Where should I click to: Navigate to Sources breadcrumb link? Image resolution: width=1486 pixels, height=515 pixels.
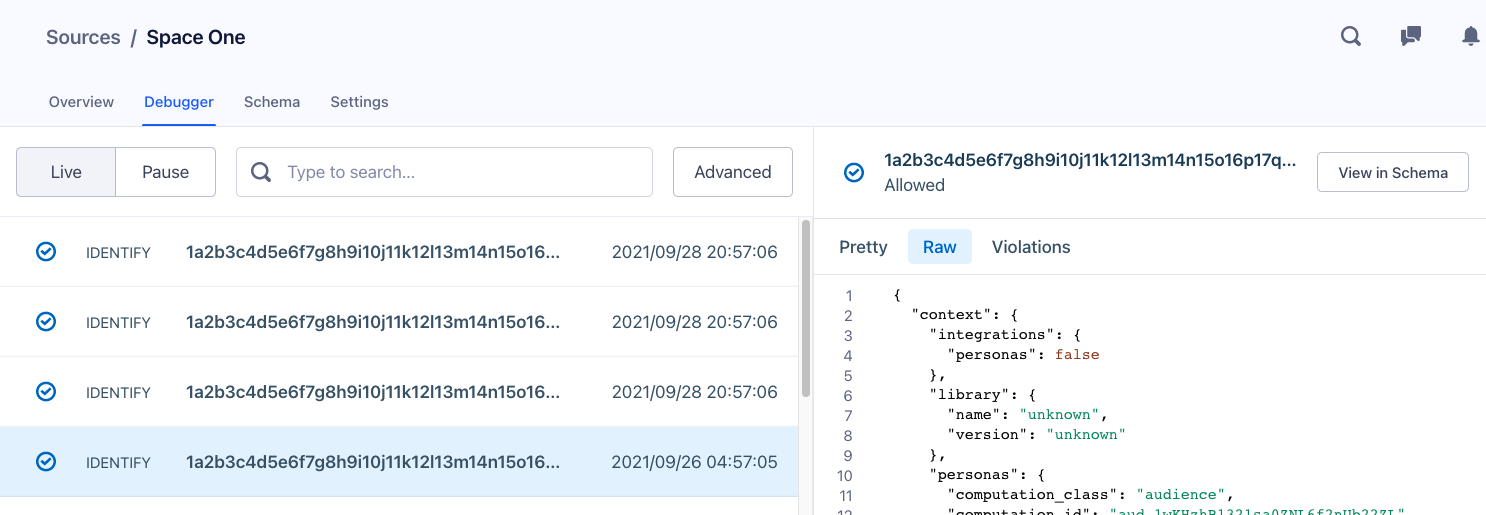coord(83,38)
